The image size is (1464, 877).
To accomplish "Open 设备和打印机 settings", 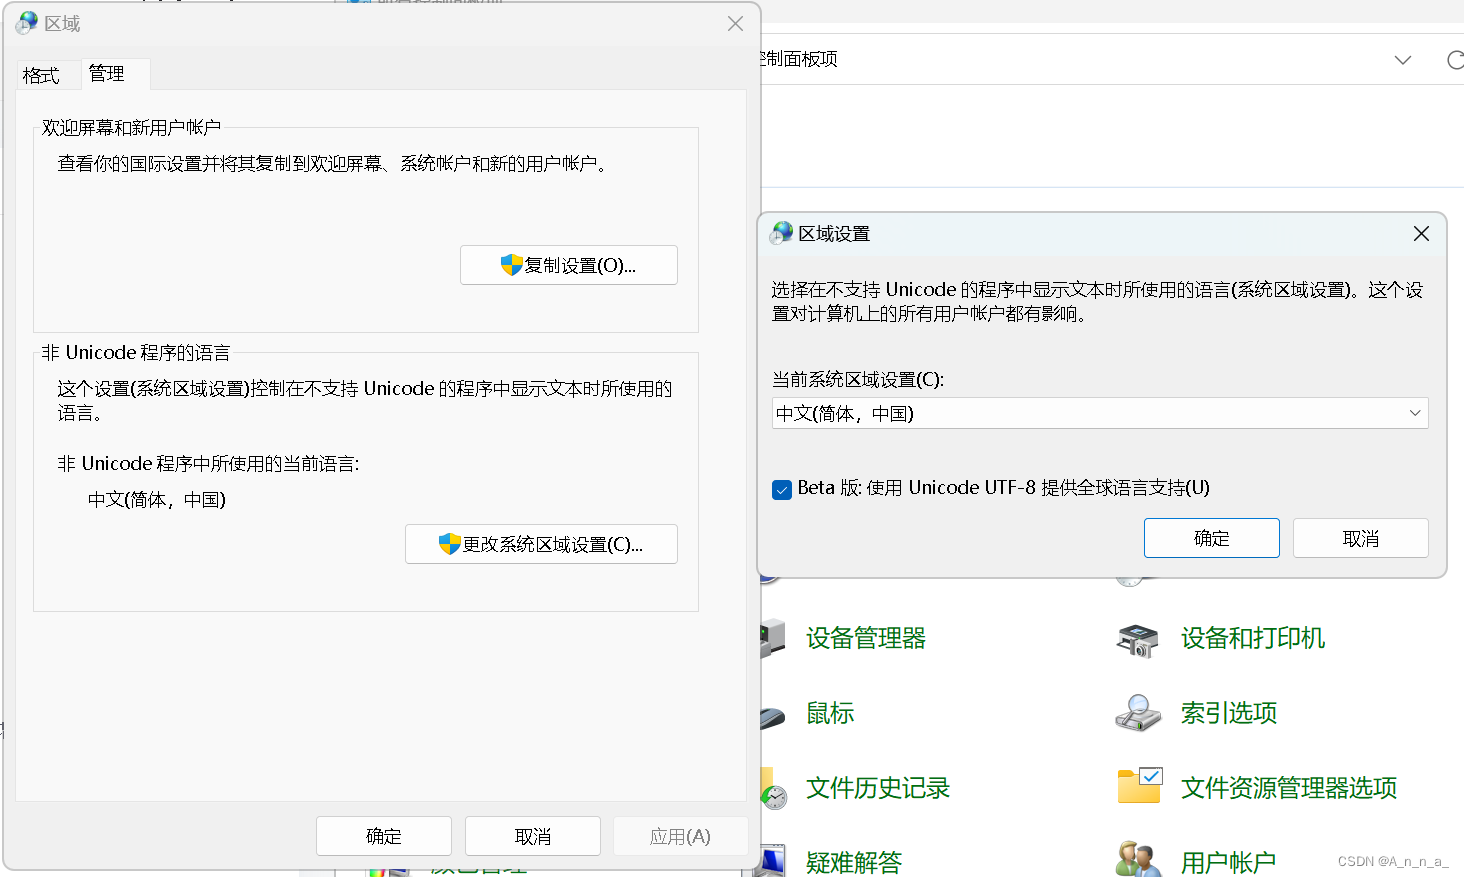I will (x=1252, y=638).
